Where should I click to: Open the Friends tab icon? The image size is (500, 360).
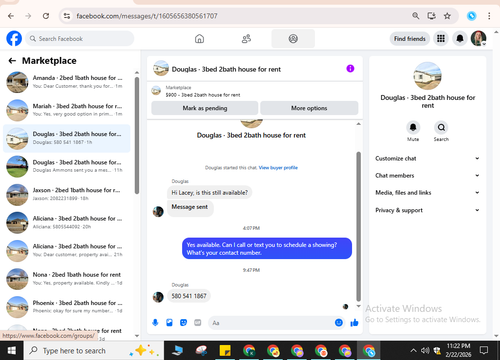pyautogui.click(x=246, y=39)
